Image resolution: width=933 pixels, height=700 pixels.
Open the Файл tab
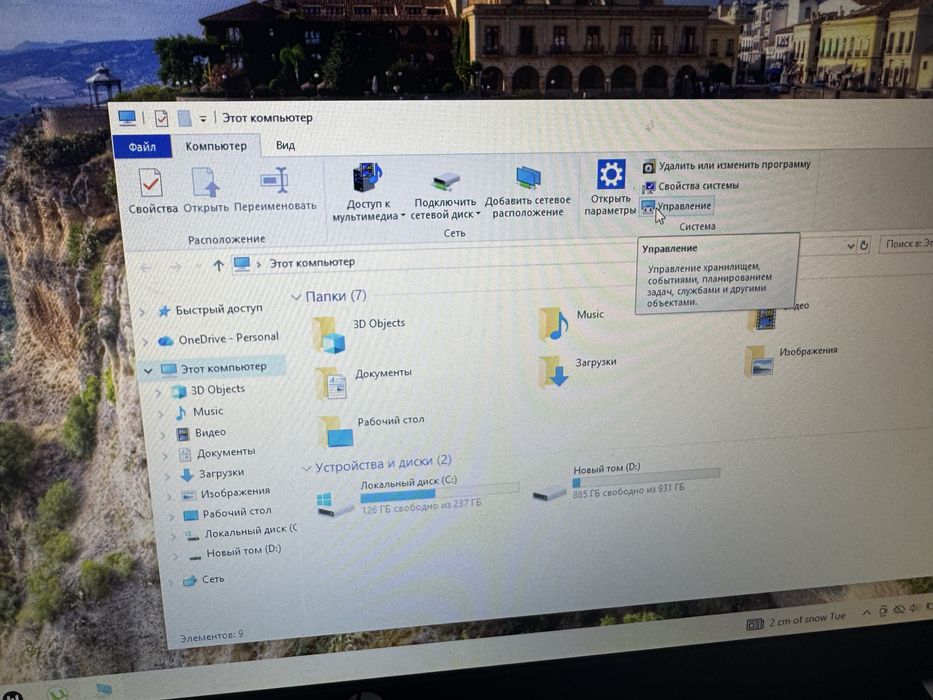coord(142,146)
